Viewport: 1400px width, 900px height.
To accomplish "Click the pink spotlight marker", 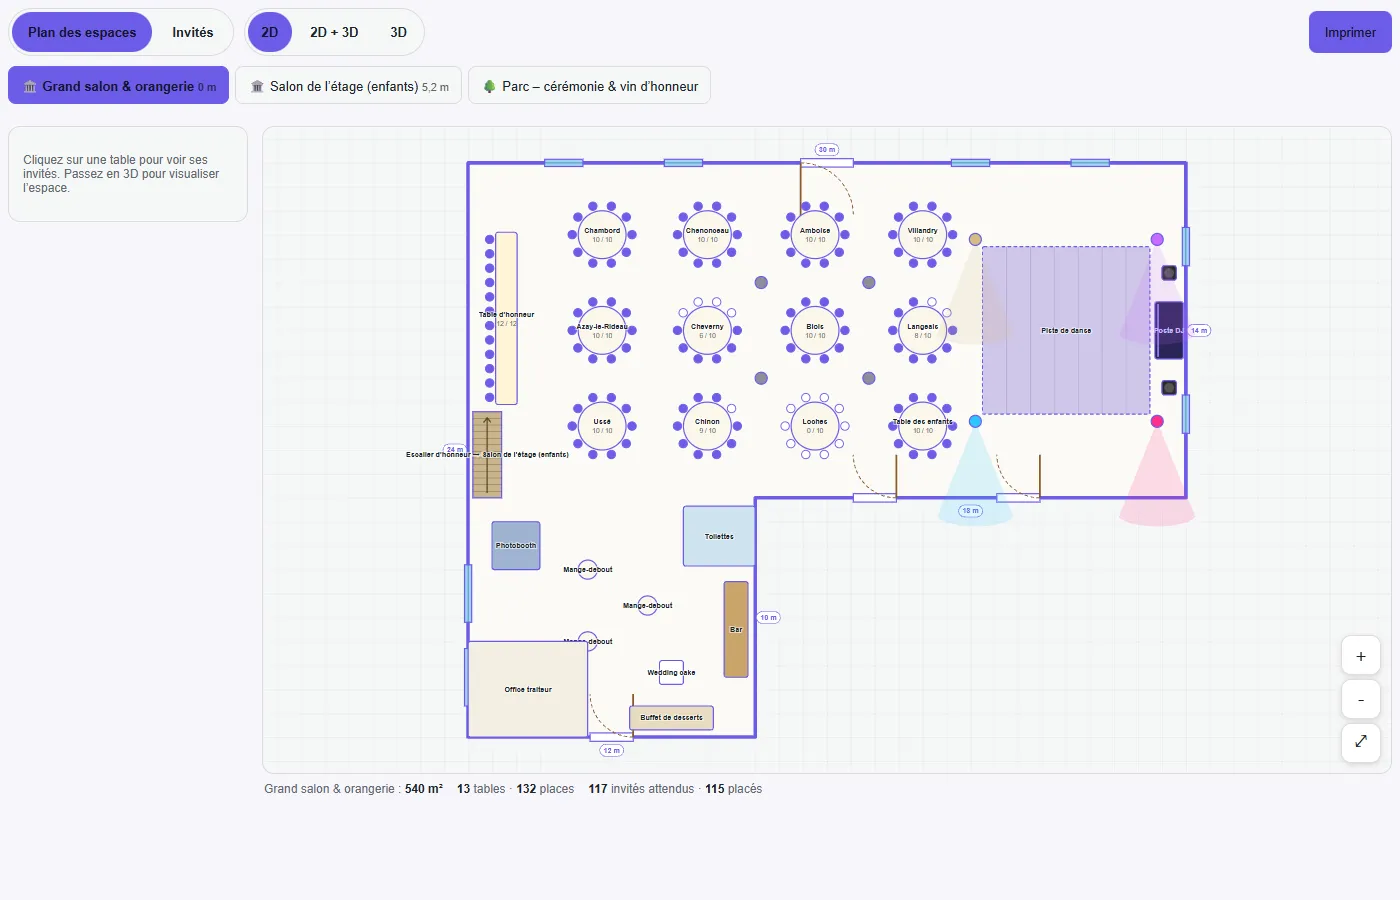I will pos(1157,421).
